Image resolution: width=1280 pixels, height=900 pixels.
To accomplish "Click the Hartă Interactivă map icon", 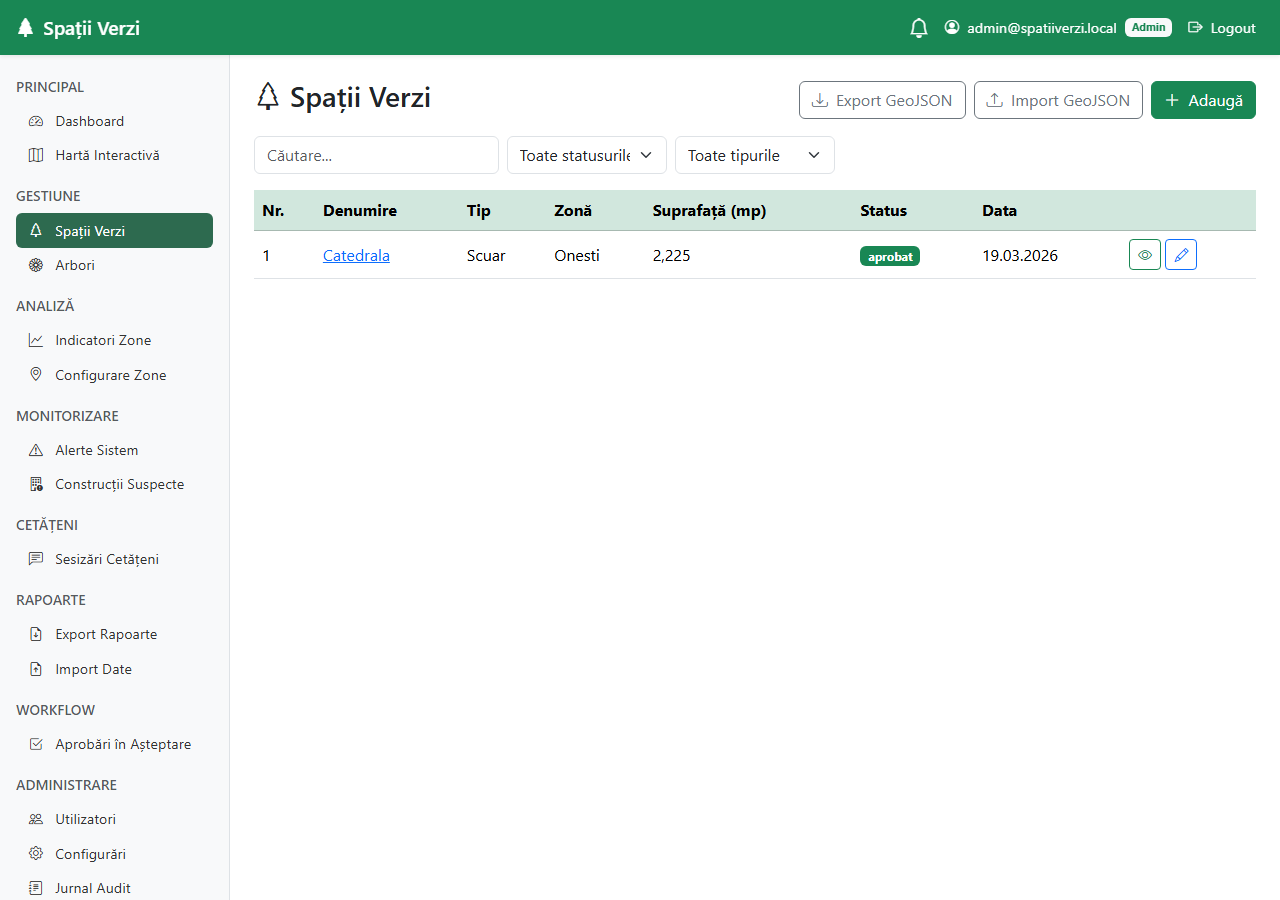I will coord(36,155).
